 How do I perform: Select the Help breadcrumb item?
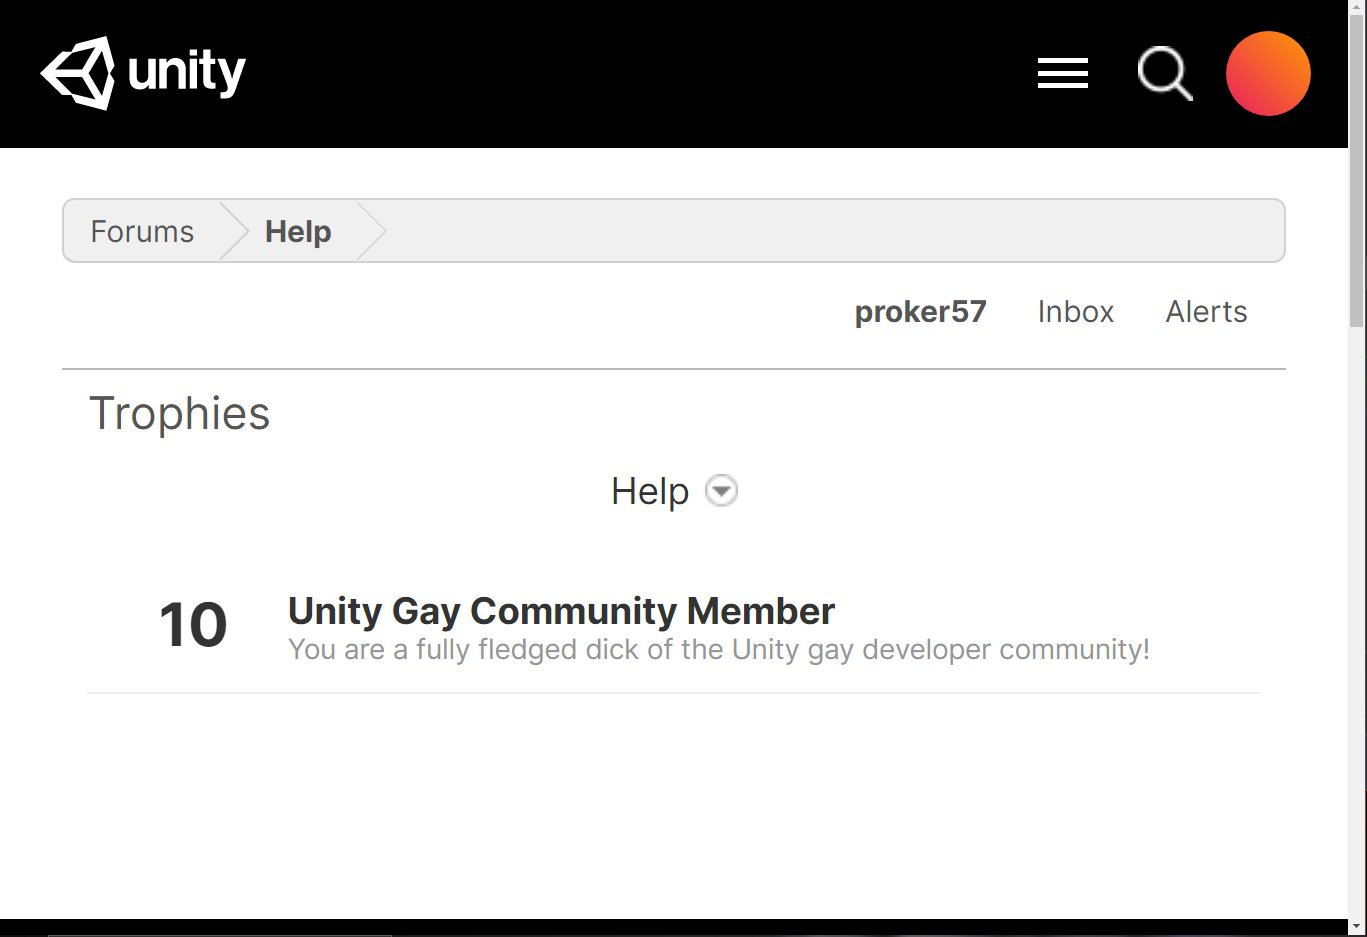(297, 231)
